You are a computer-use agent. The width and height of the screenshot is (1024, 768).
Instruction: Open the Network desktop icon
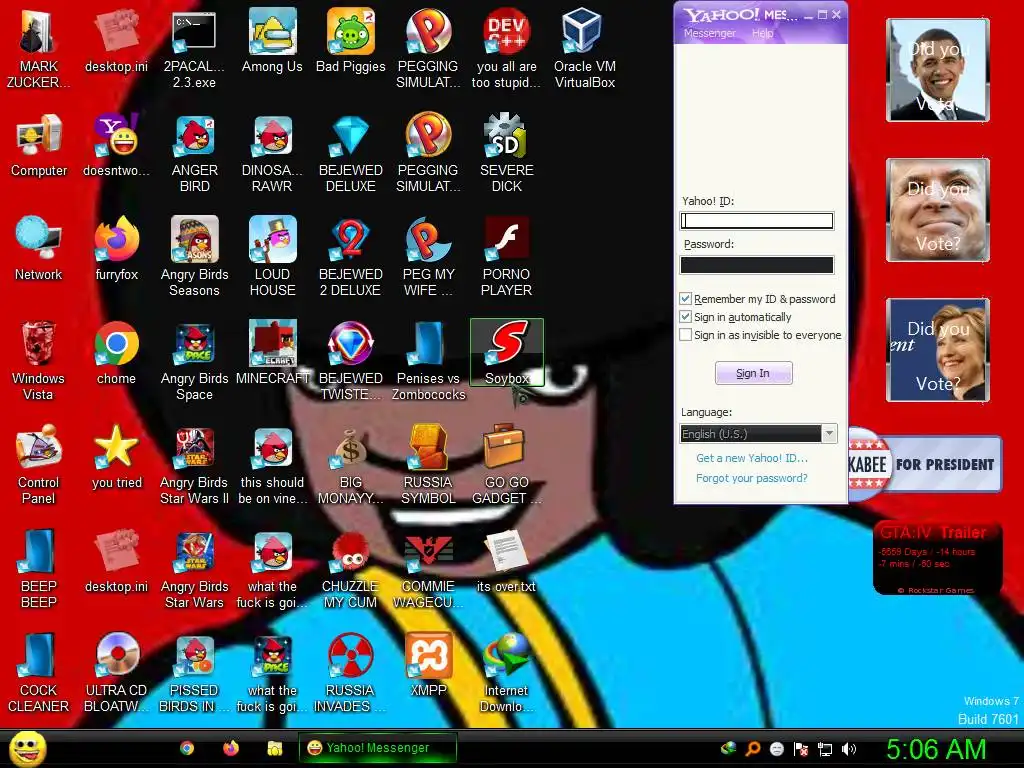coord(39,248)
